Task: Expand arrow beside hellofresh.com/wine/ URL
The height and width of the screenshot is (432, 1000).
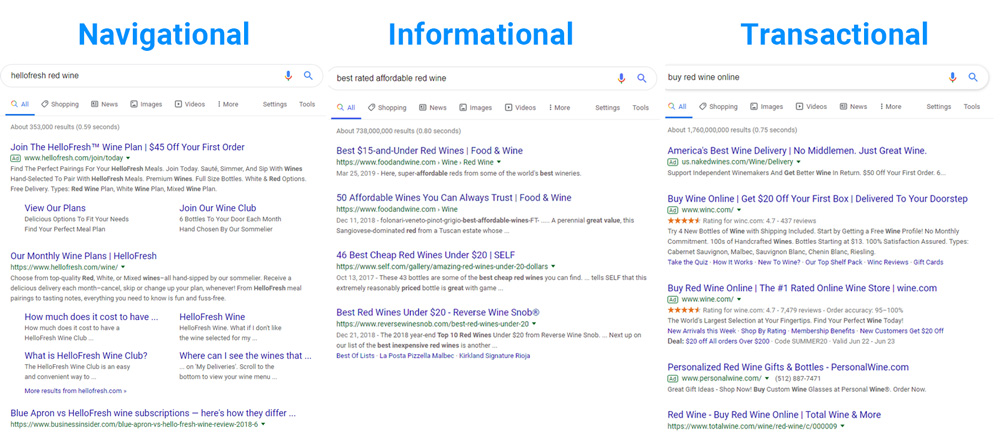Action: pyautogui.click(x=122, y=266)
